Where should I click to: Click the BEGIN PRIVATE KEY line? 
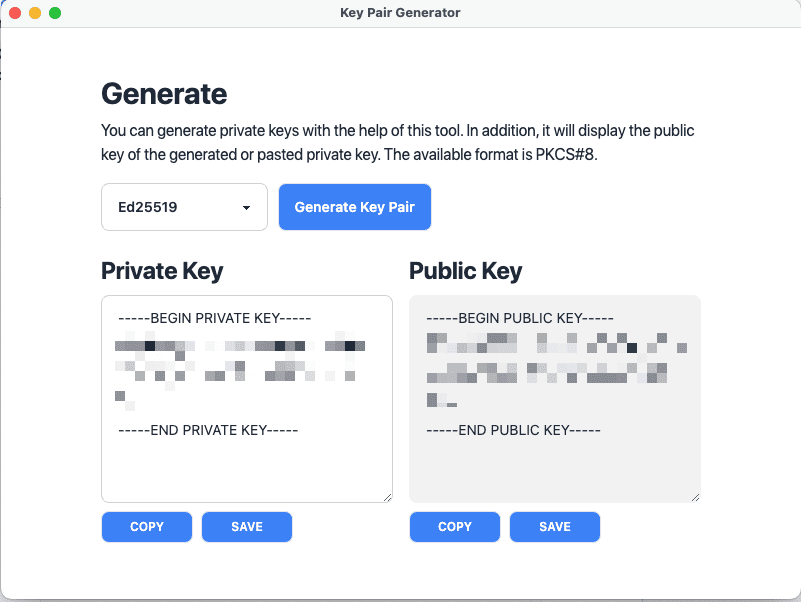pos(215,318)
